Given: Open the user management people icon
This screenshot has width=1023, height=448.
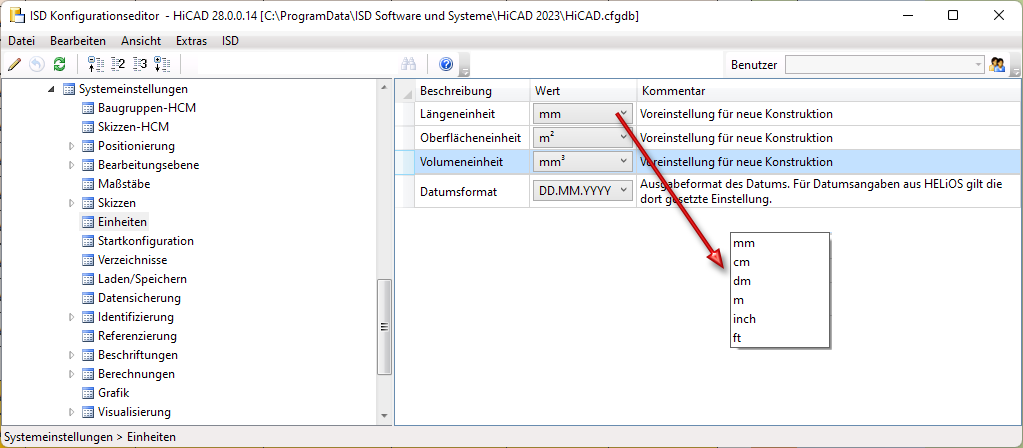Looking at the screenshot, I should point(997,65).
